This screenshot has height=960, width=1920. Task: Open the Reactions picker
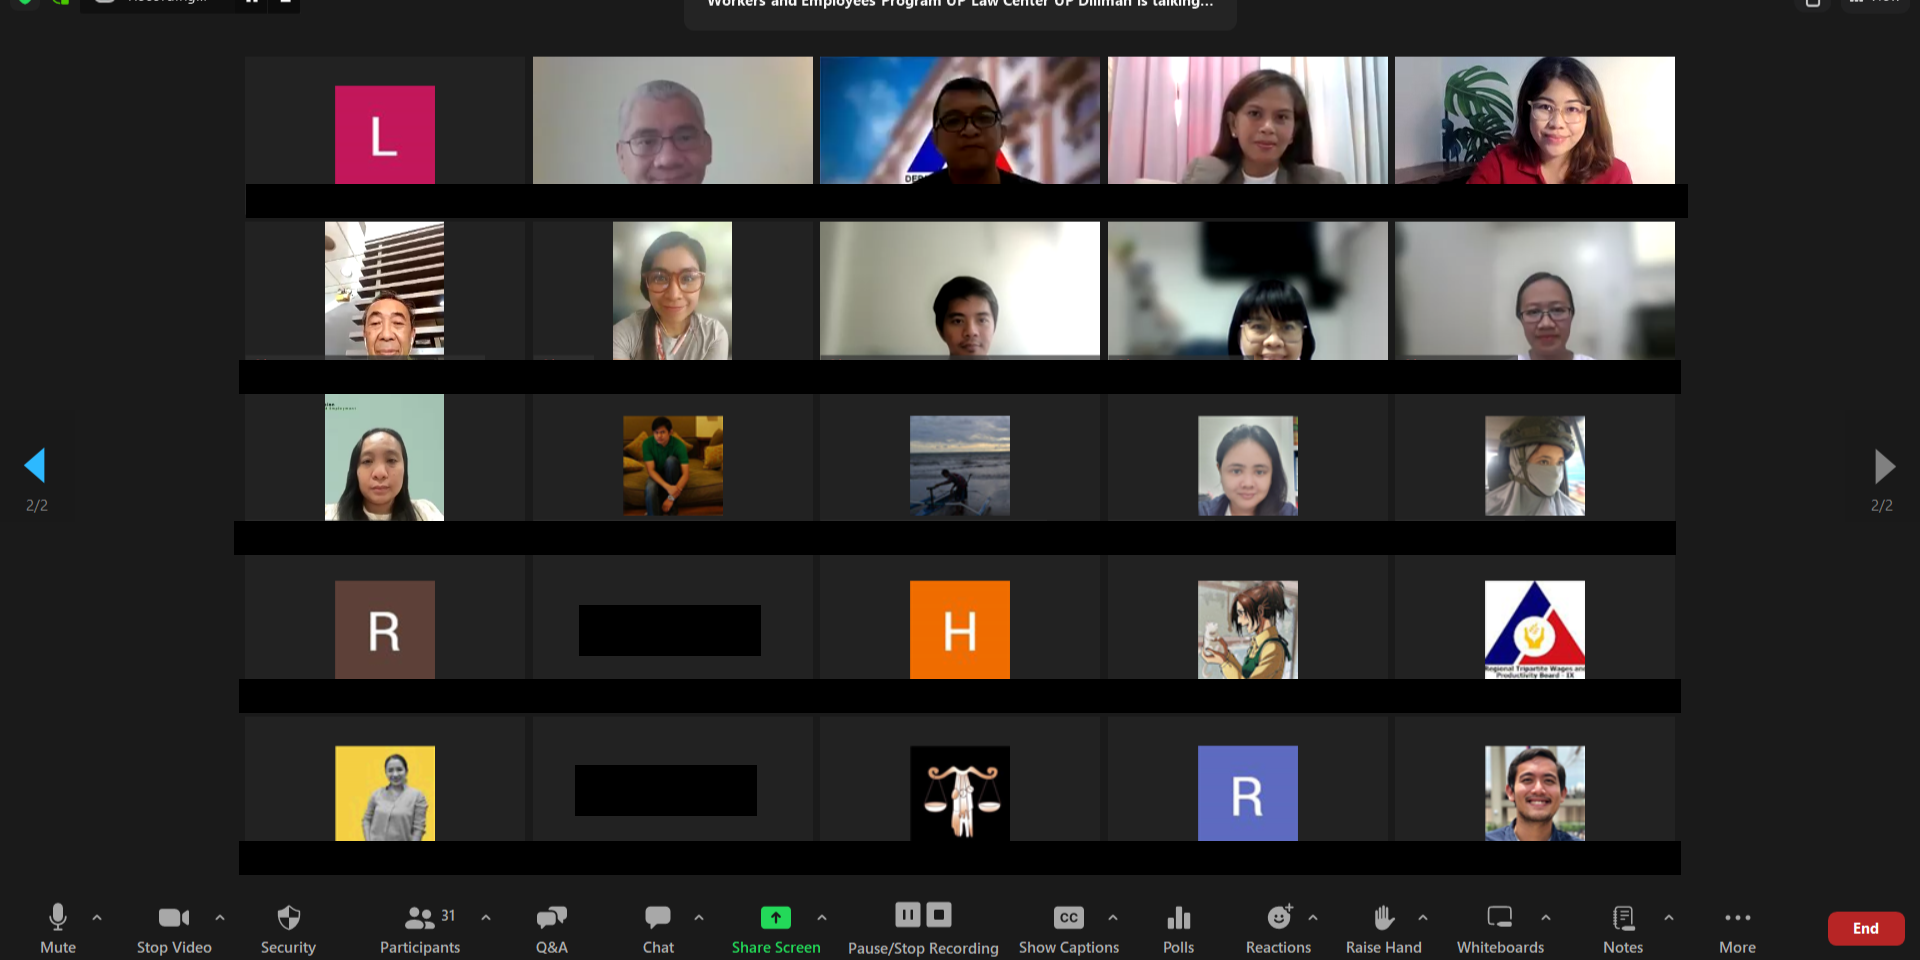click(1278, 928)
